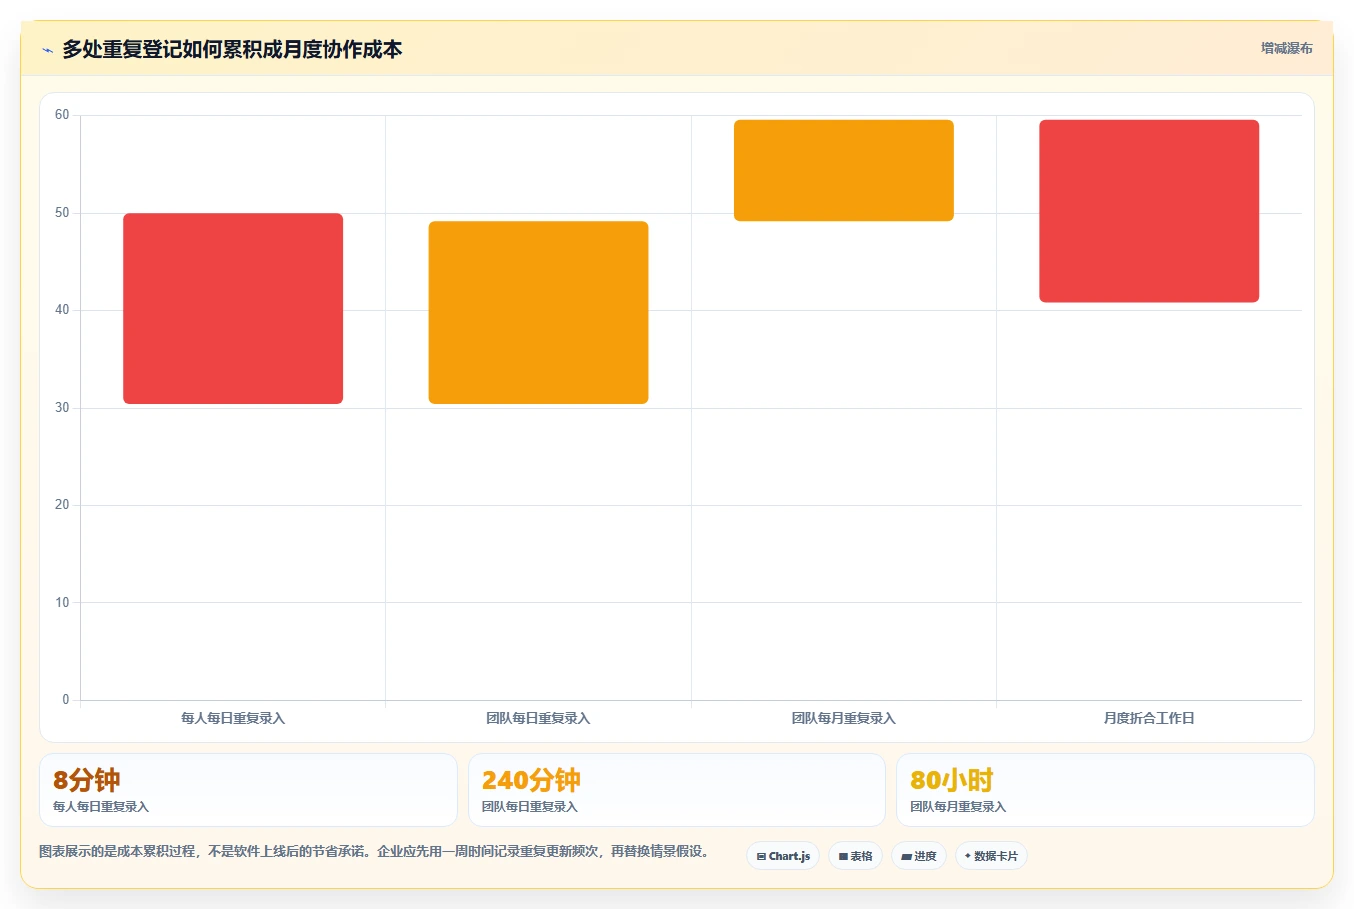Click the y-axis value 10
The height and width of the screenshot is (909, 1354).
(x=62, y=603)
